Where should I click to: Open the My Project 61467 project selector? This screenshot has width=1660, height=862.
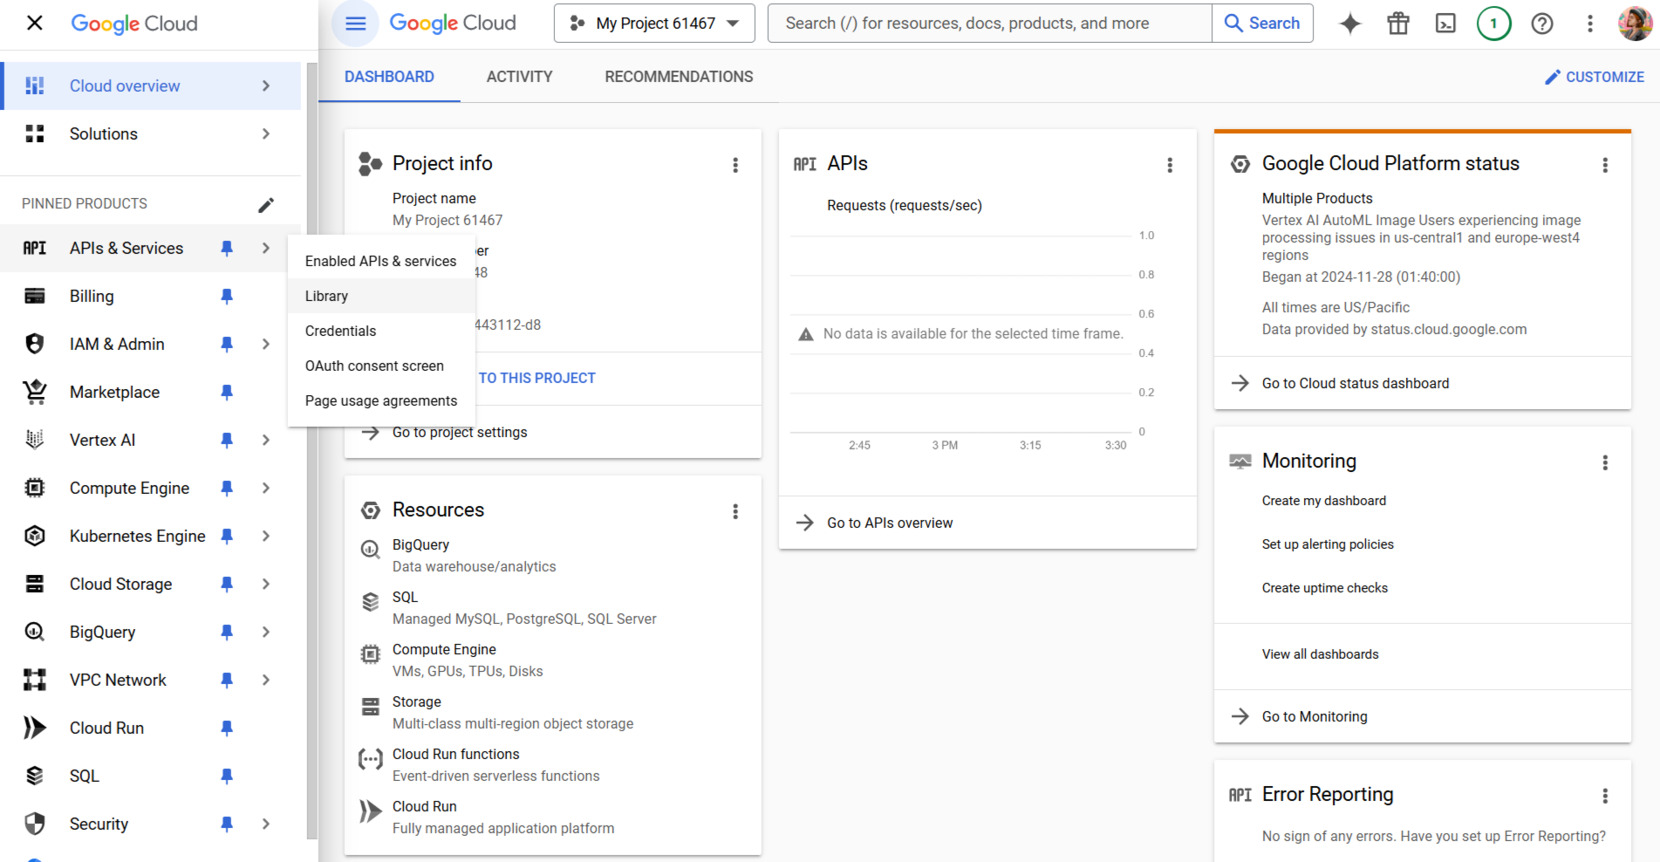coord(653,23)
